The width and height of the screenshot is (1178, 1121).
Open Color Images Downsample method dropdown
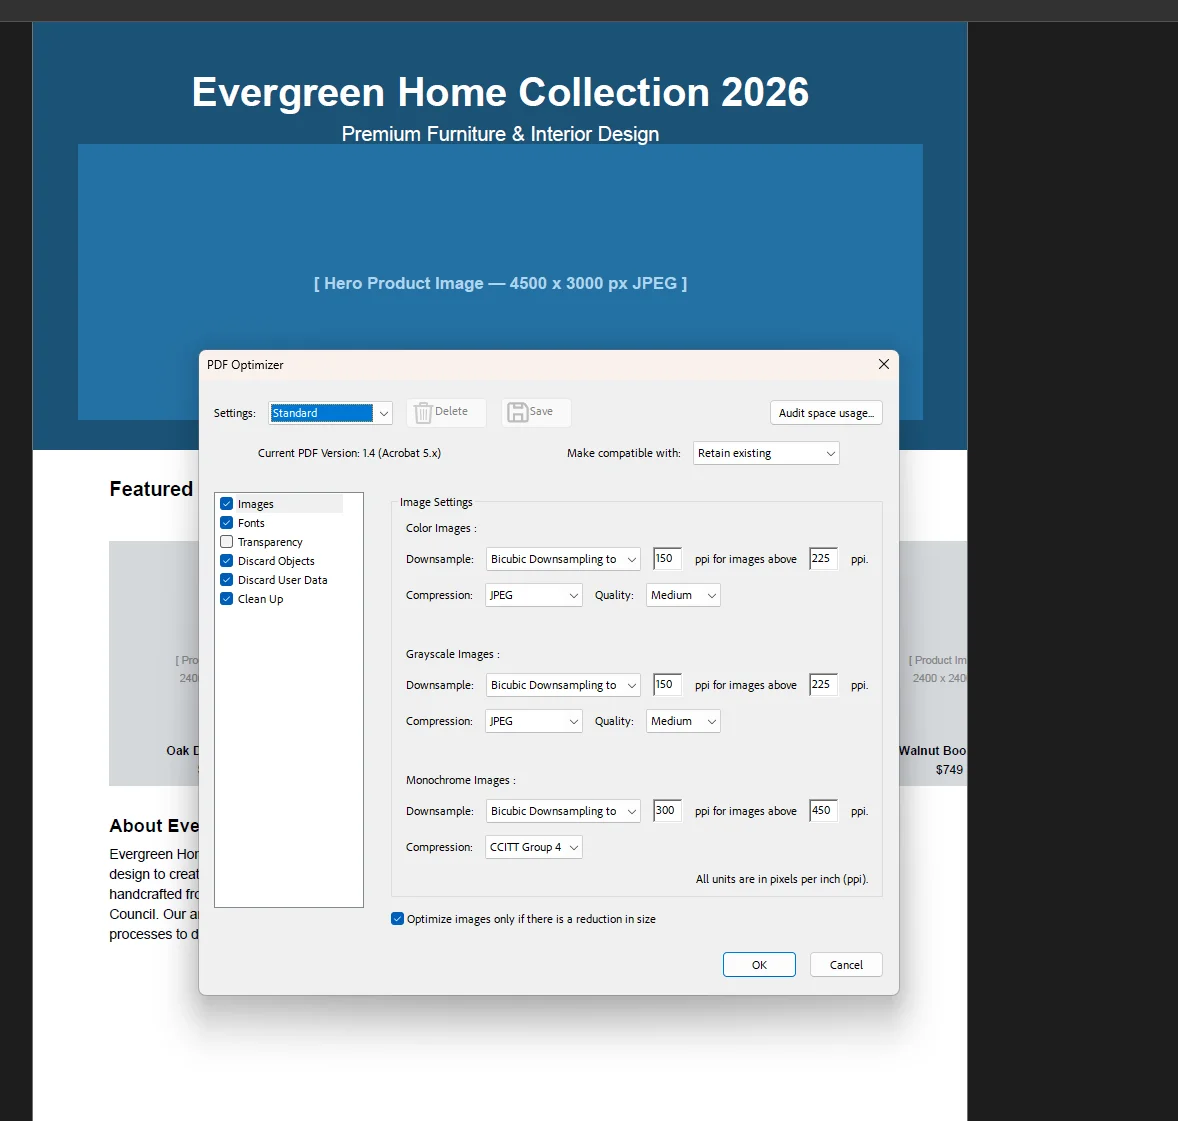(563, 559)
